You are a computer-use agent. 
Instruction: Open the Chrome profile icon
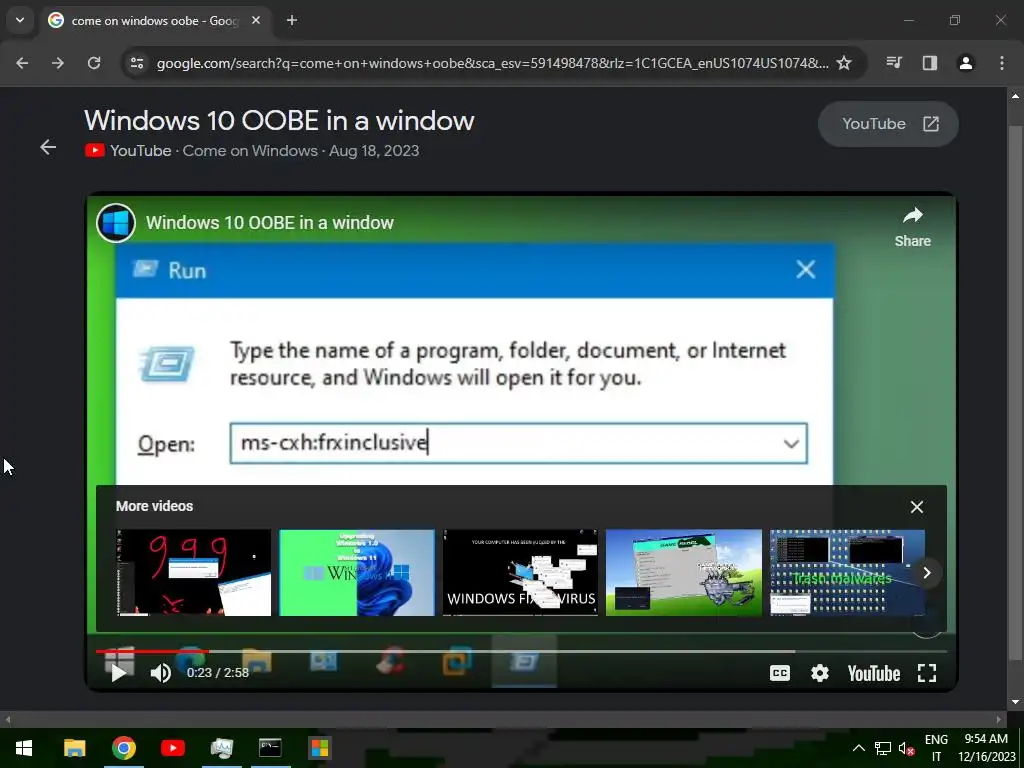(966, 63)
